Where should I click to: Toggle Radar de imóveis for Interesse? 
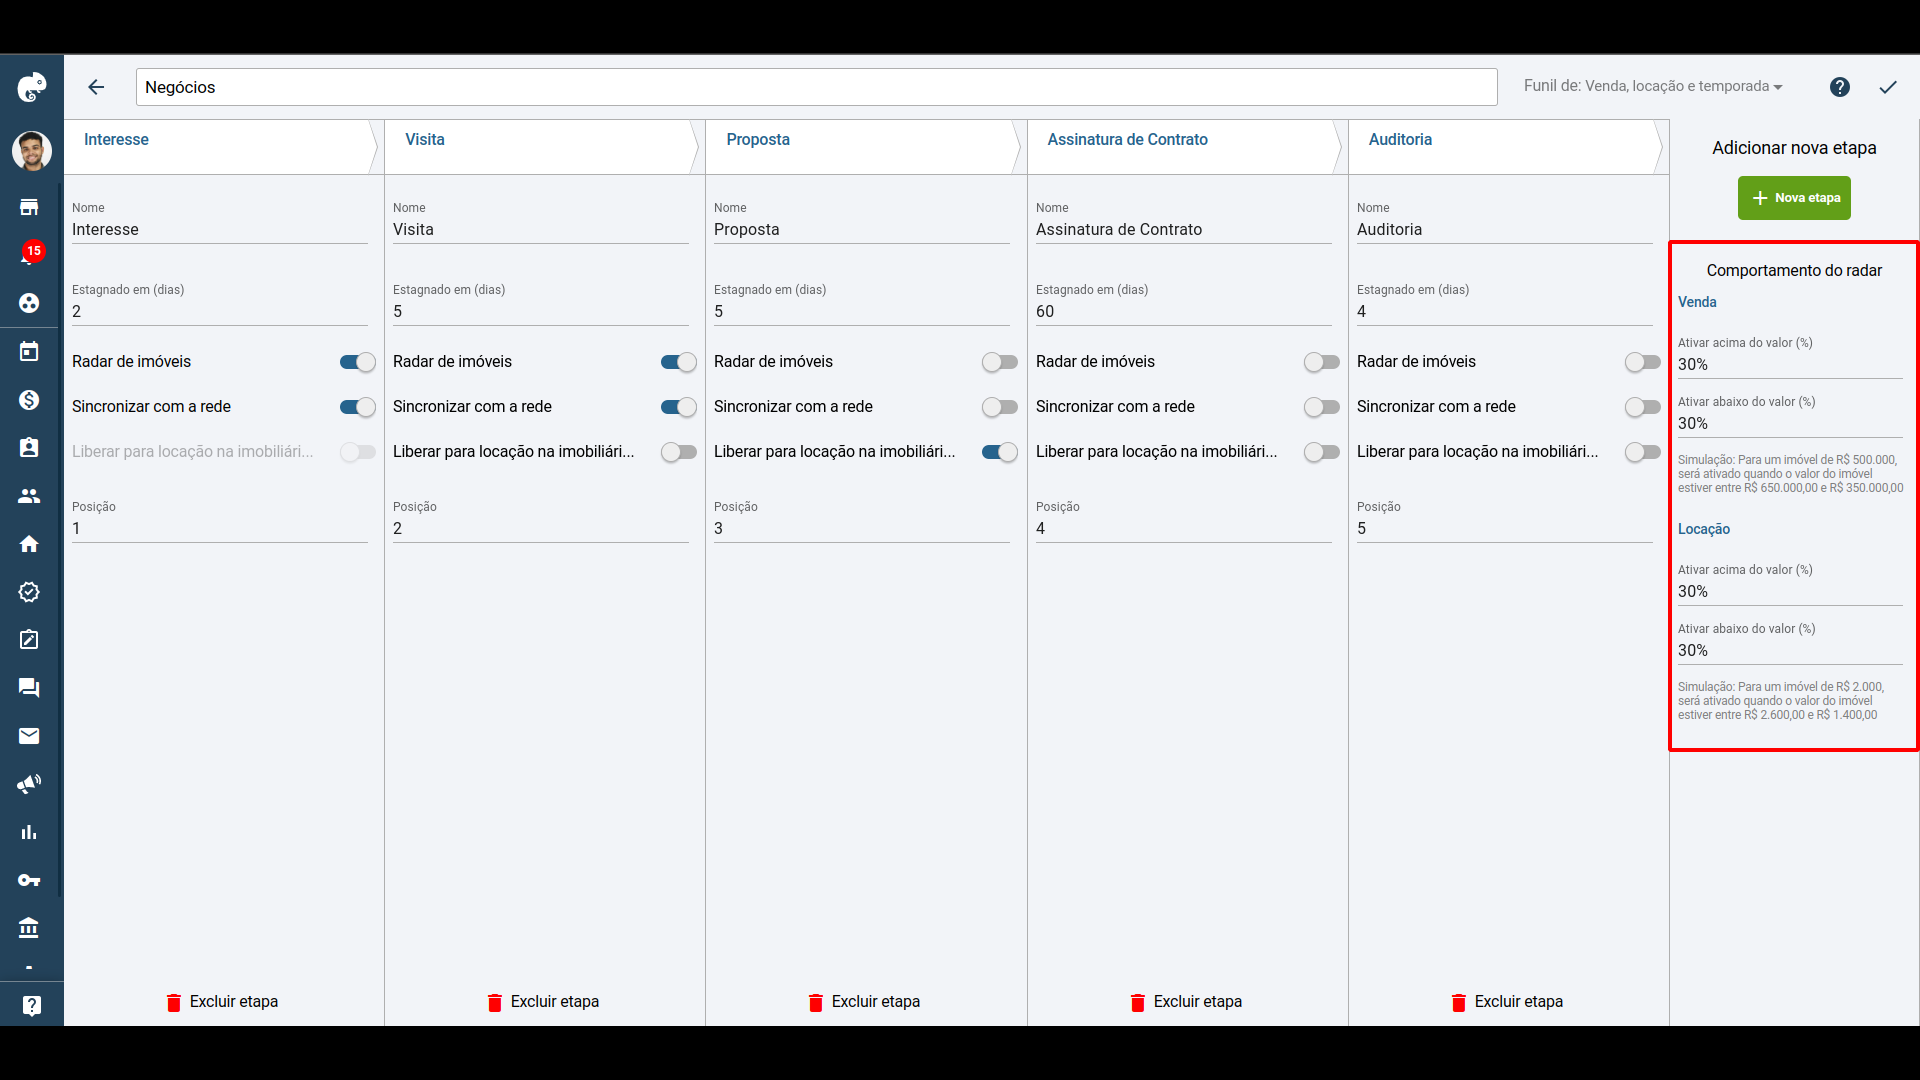click(x=357, y=362)
